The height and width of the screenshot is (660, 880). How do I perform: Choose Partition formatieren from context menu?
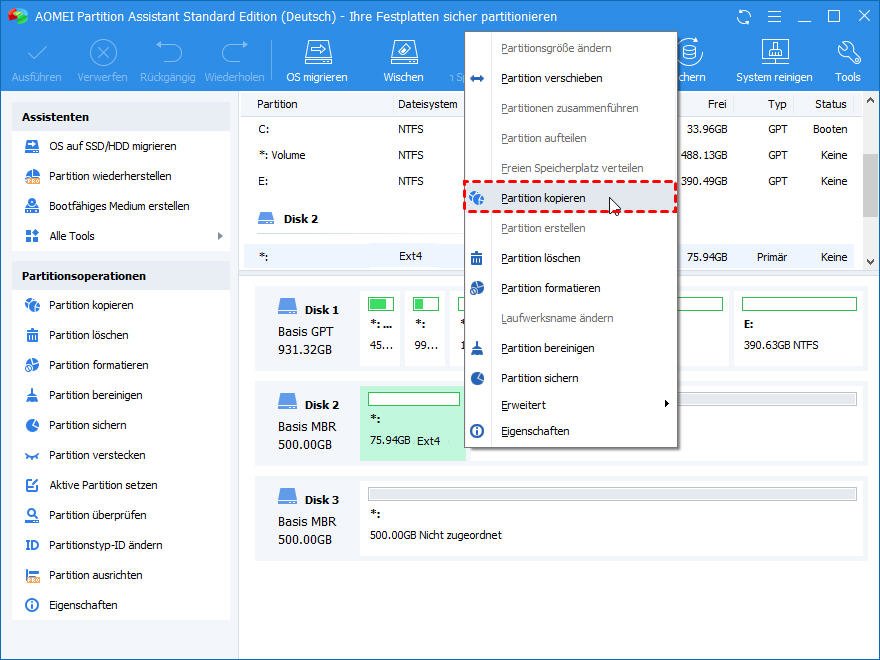point(571,288)
